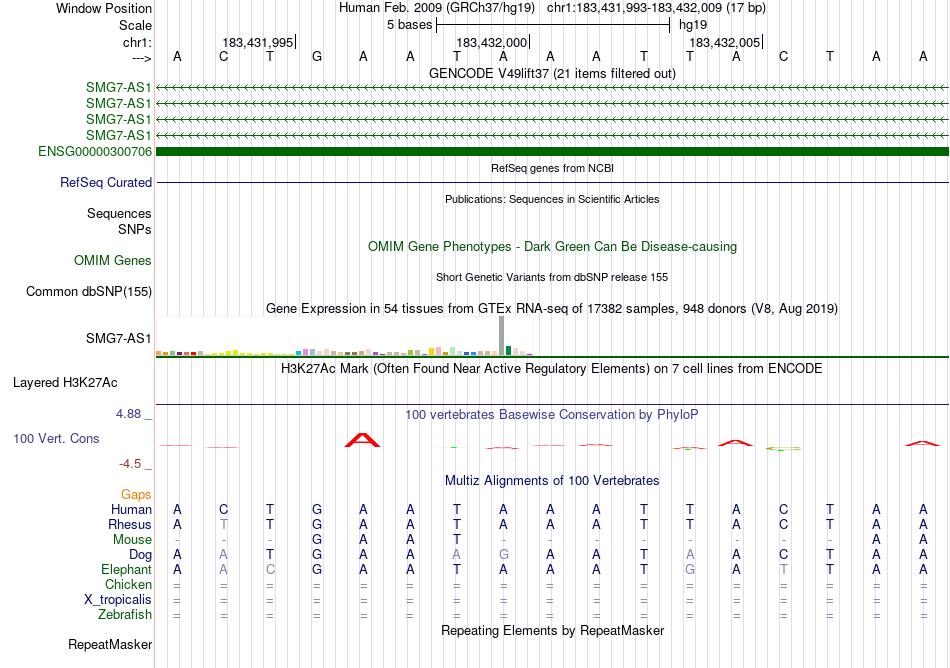
Task: Click the 4.88 PhyloP upper scale value
Action: 128,414
